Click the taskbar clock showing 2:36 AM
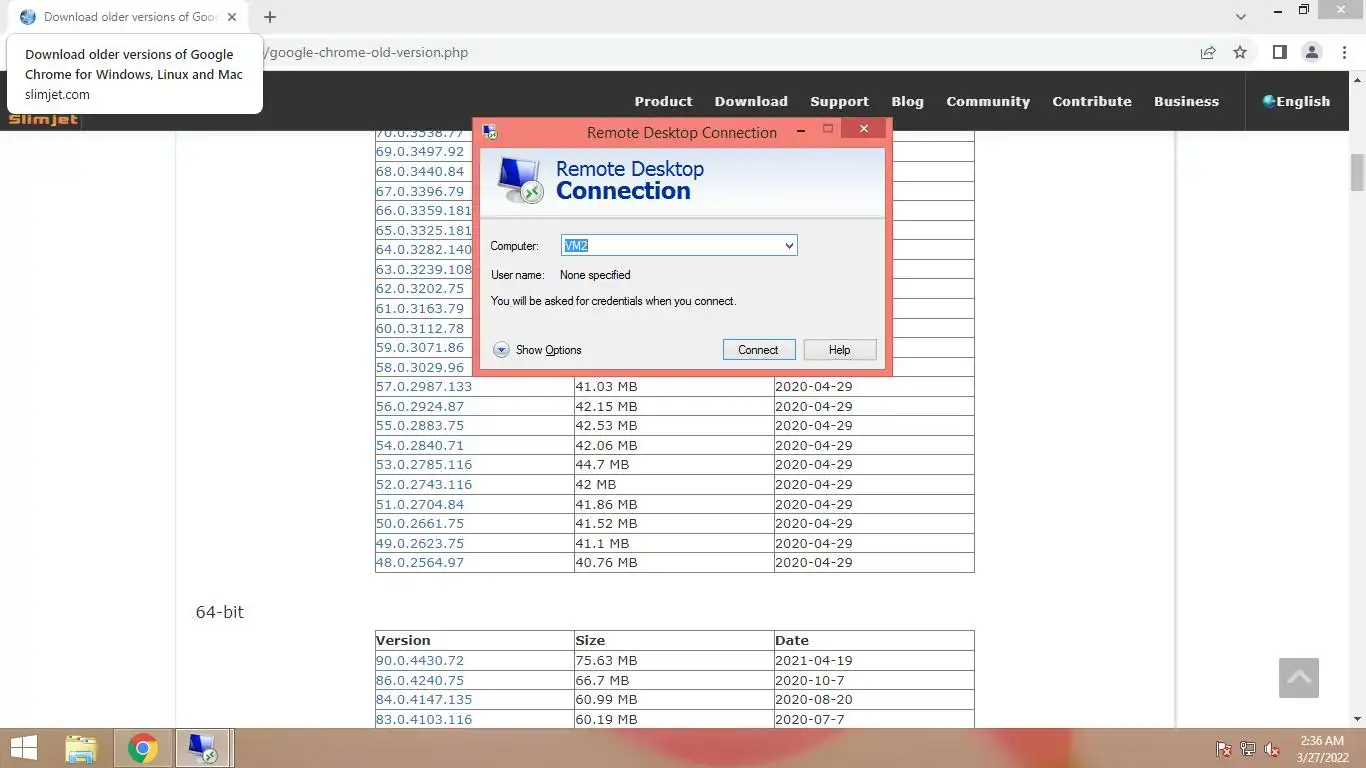 pyautogui.click(x=1322, y=748)
